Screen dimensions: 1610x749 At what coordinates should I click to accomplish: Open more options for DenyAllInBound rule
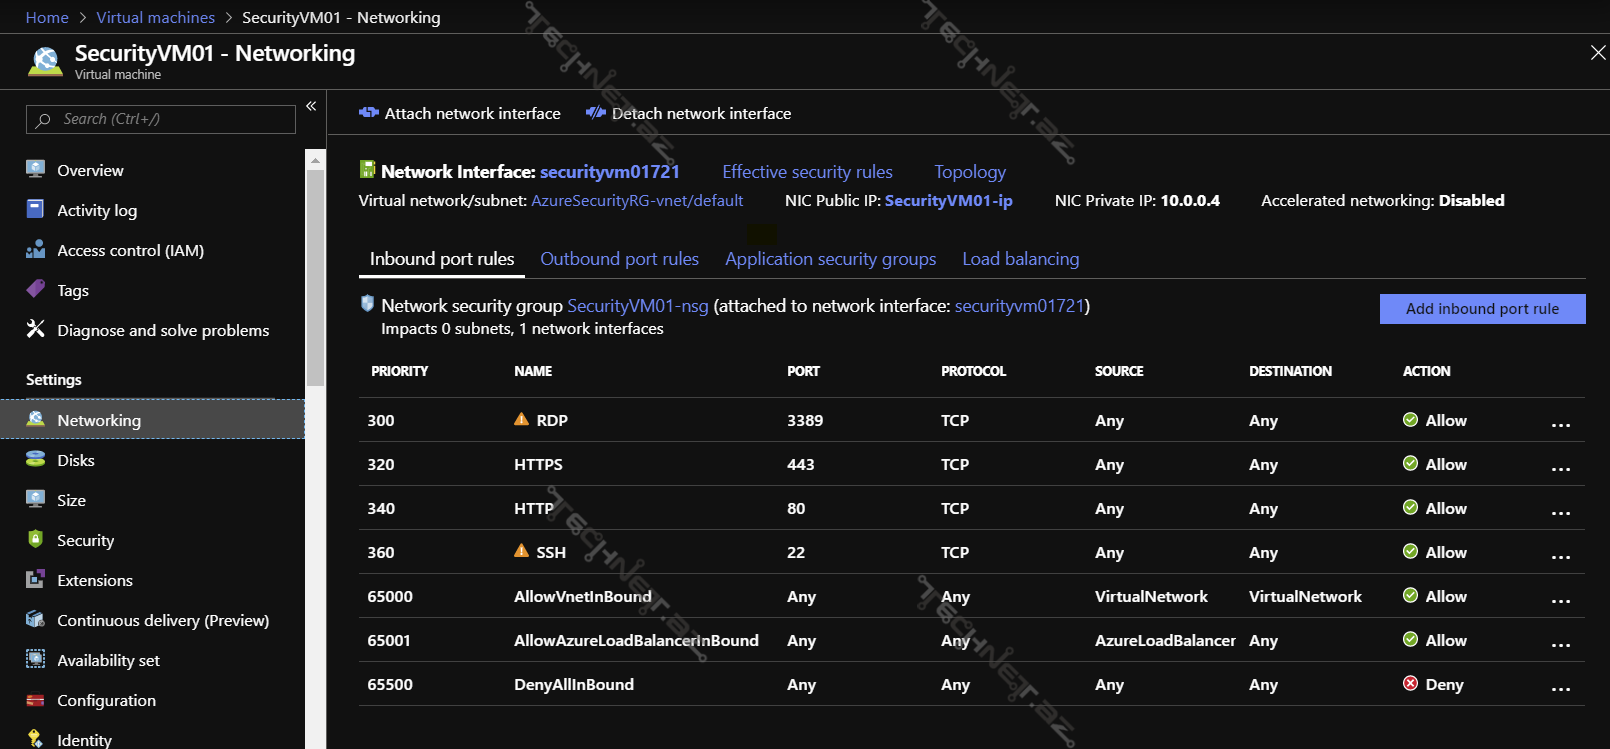tap(1560, 687)
